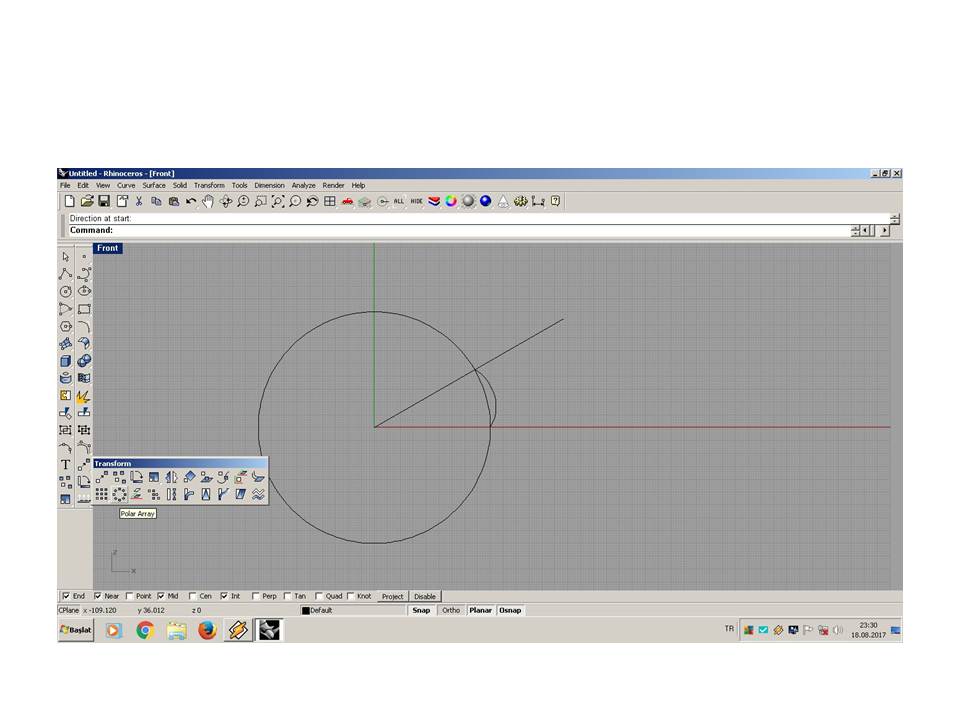Image resolution: width=960 pixels, height=720 pixels.
Task: Click the Zoom Window icon
Action: 260,201
